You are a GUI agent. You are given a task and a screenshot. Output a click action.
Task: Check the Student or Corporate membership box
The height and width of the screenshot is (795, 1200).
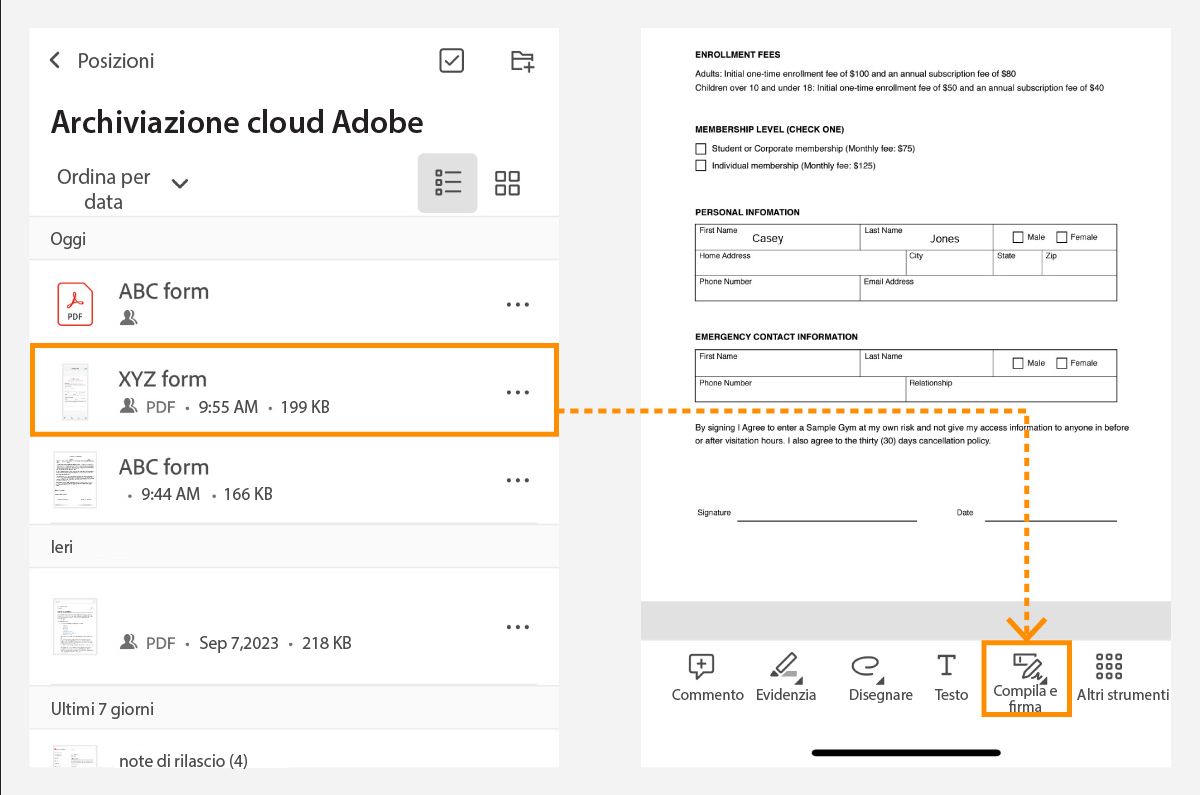click(x=701, y=148)
